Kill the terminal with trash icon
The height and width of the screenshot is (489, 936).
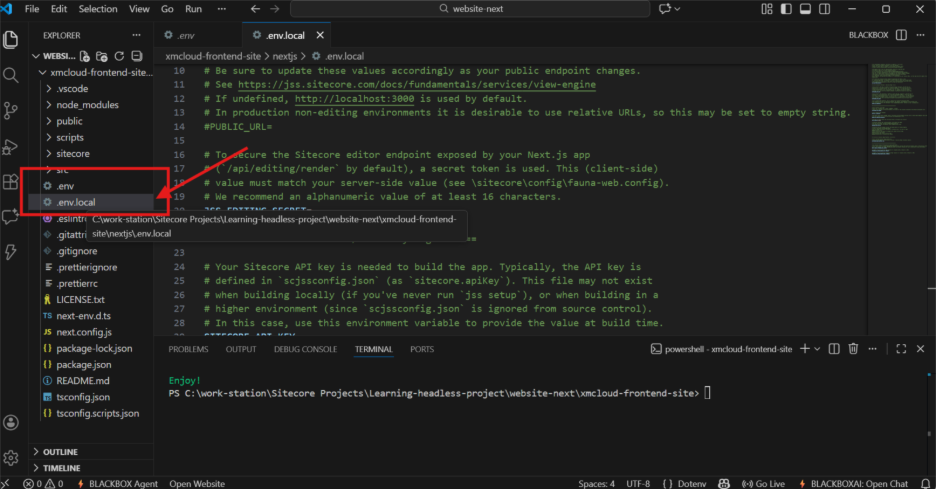[853, 349]
